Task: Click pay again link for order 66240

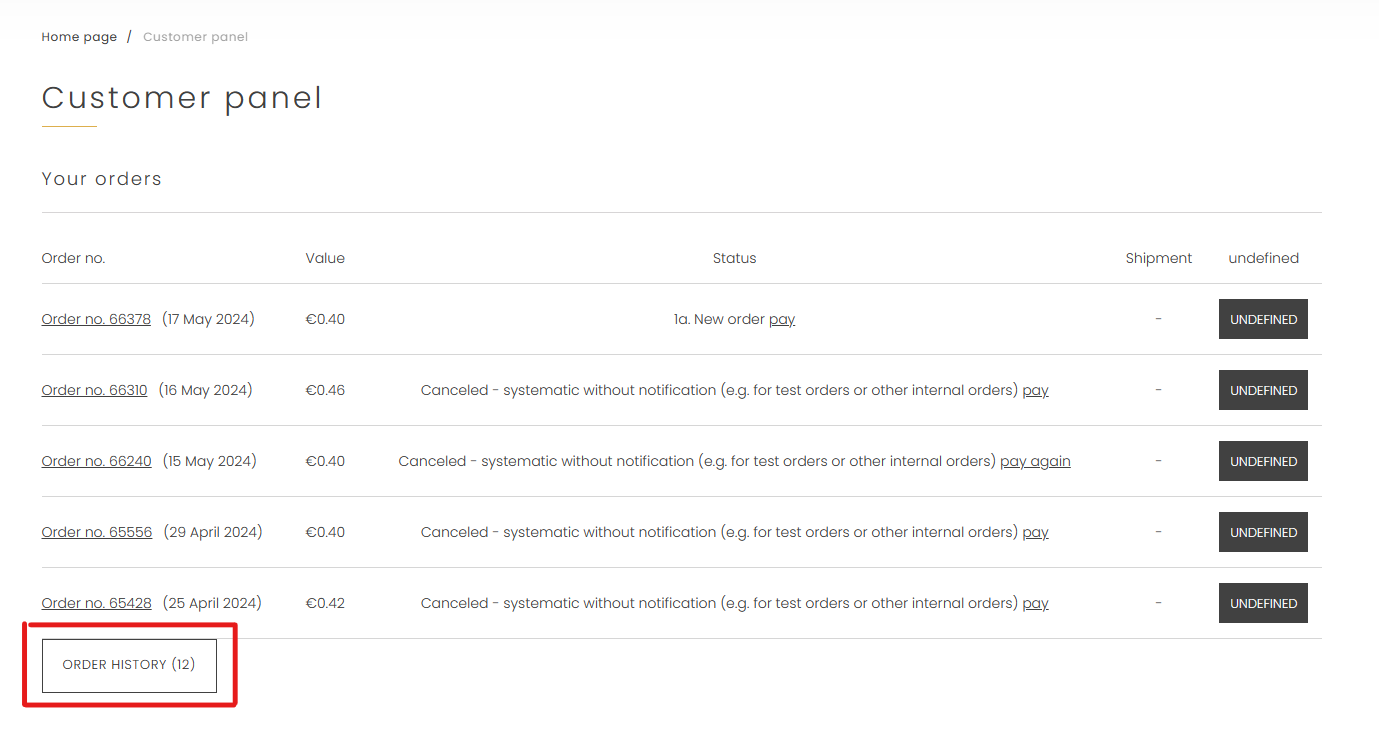Action: click(x=1035, y=461)
